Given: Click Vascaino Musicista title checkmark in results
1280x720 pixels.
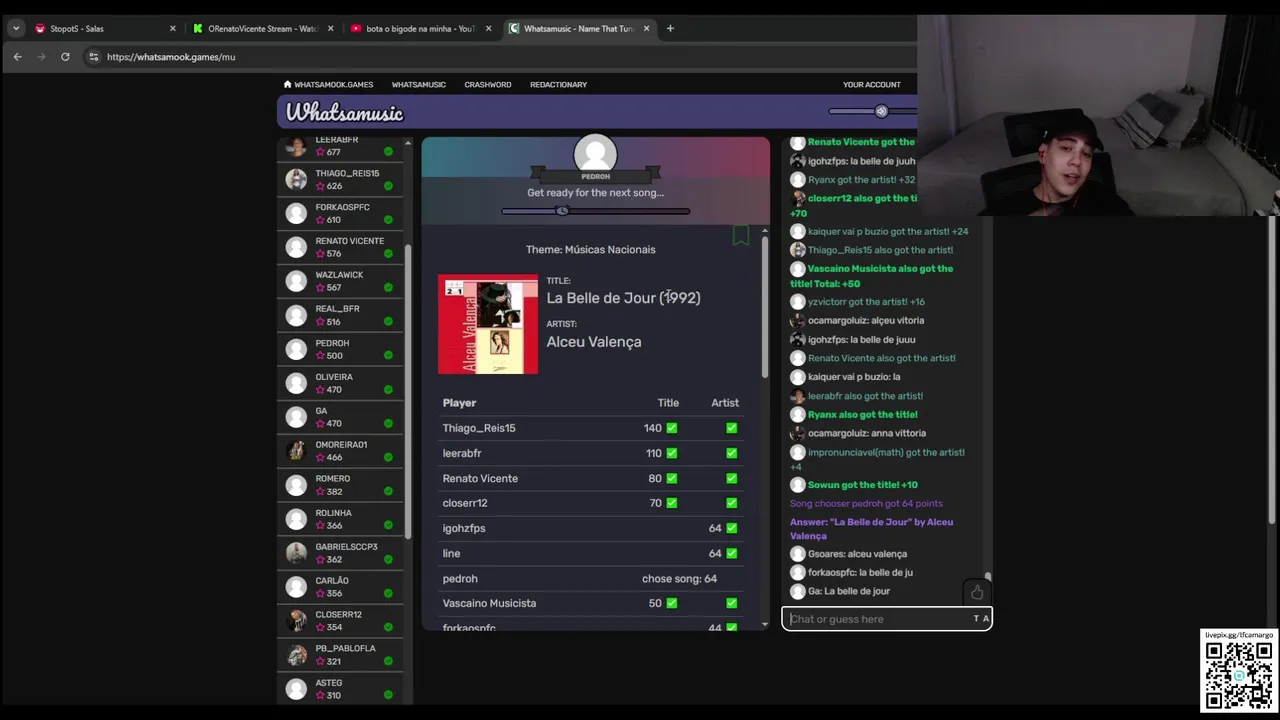Looking at the screenshot, I should coord(672,603).
